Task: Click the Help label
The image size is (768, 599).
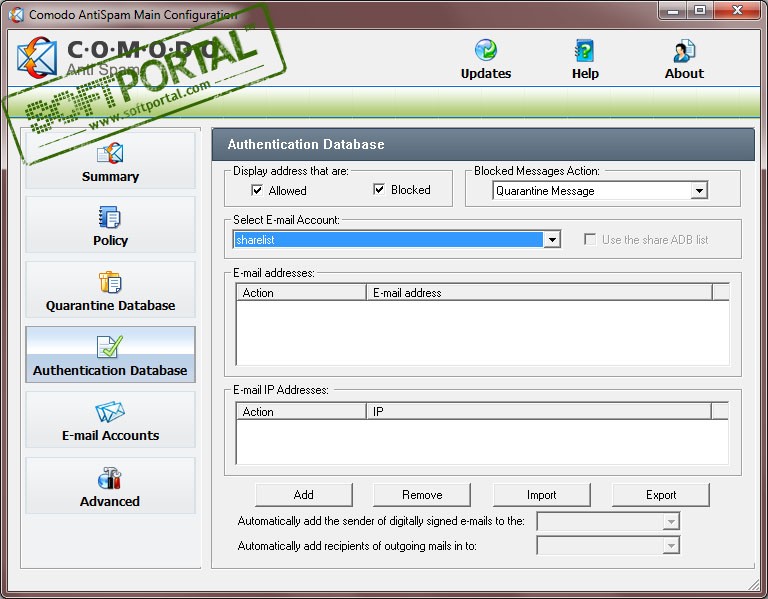Action: point(585,73)
